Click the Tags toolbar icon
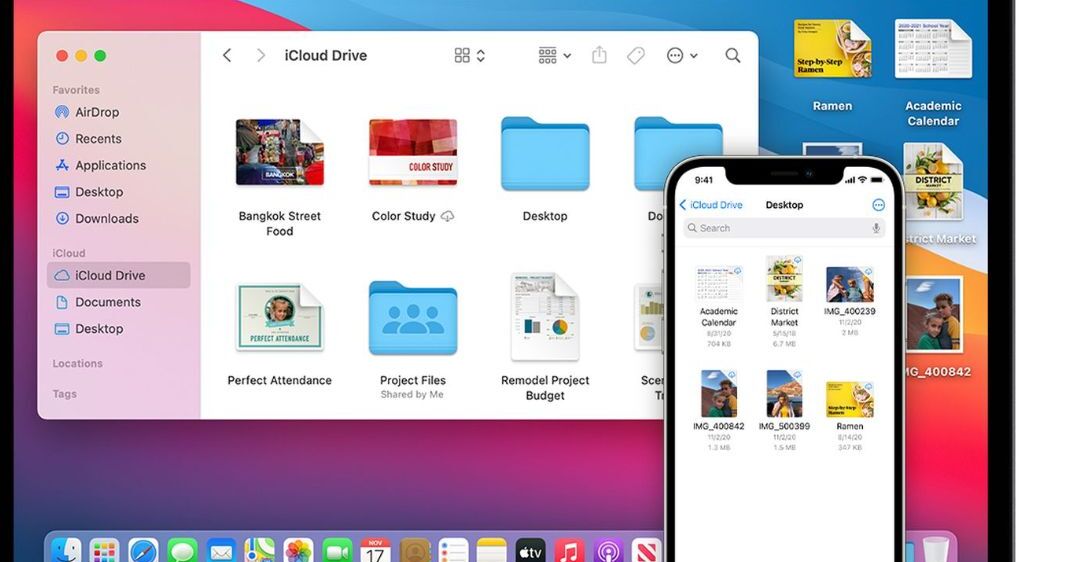This screenshot has width=1080, height=562. tap(636, 55)
